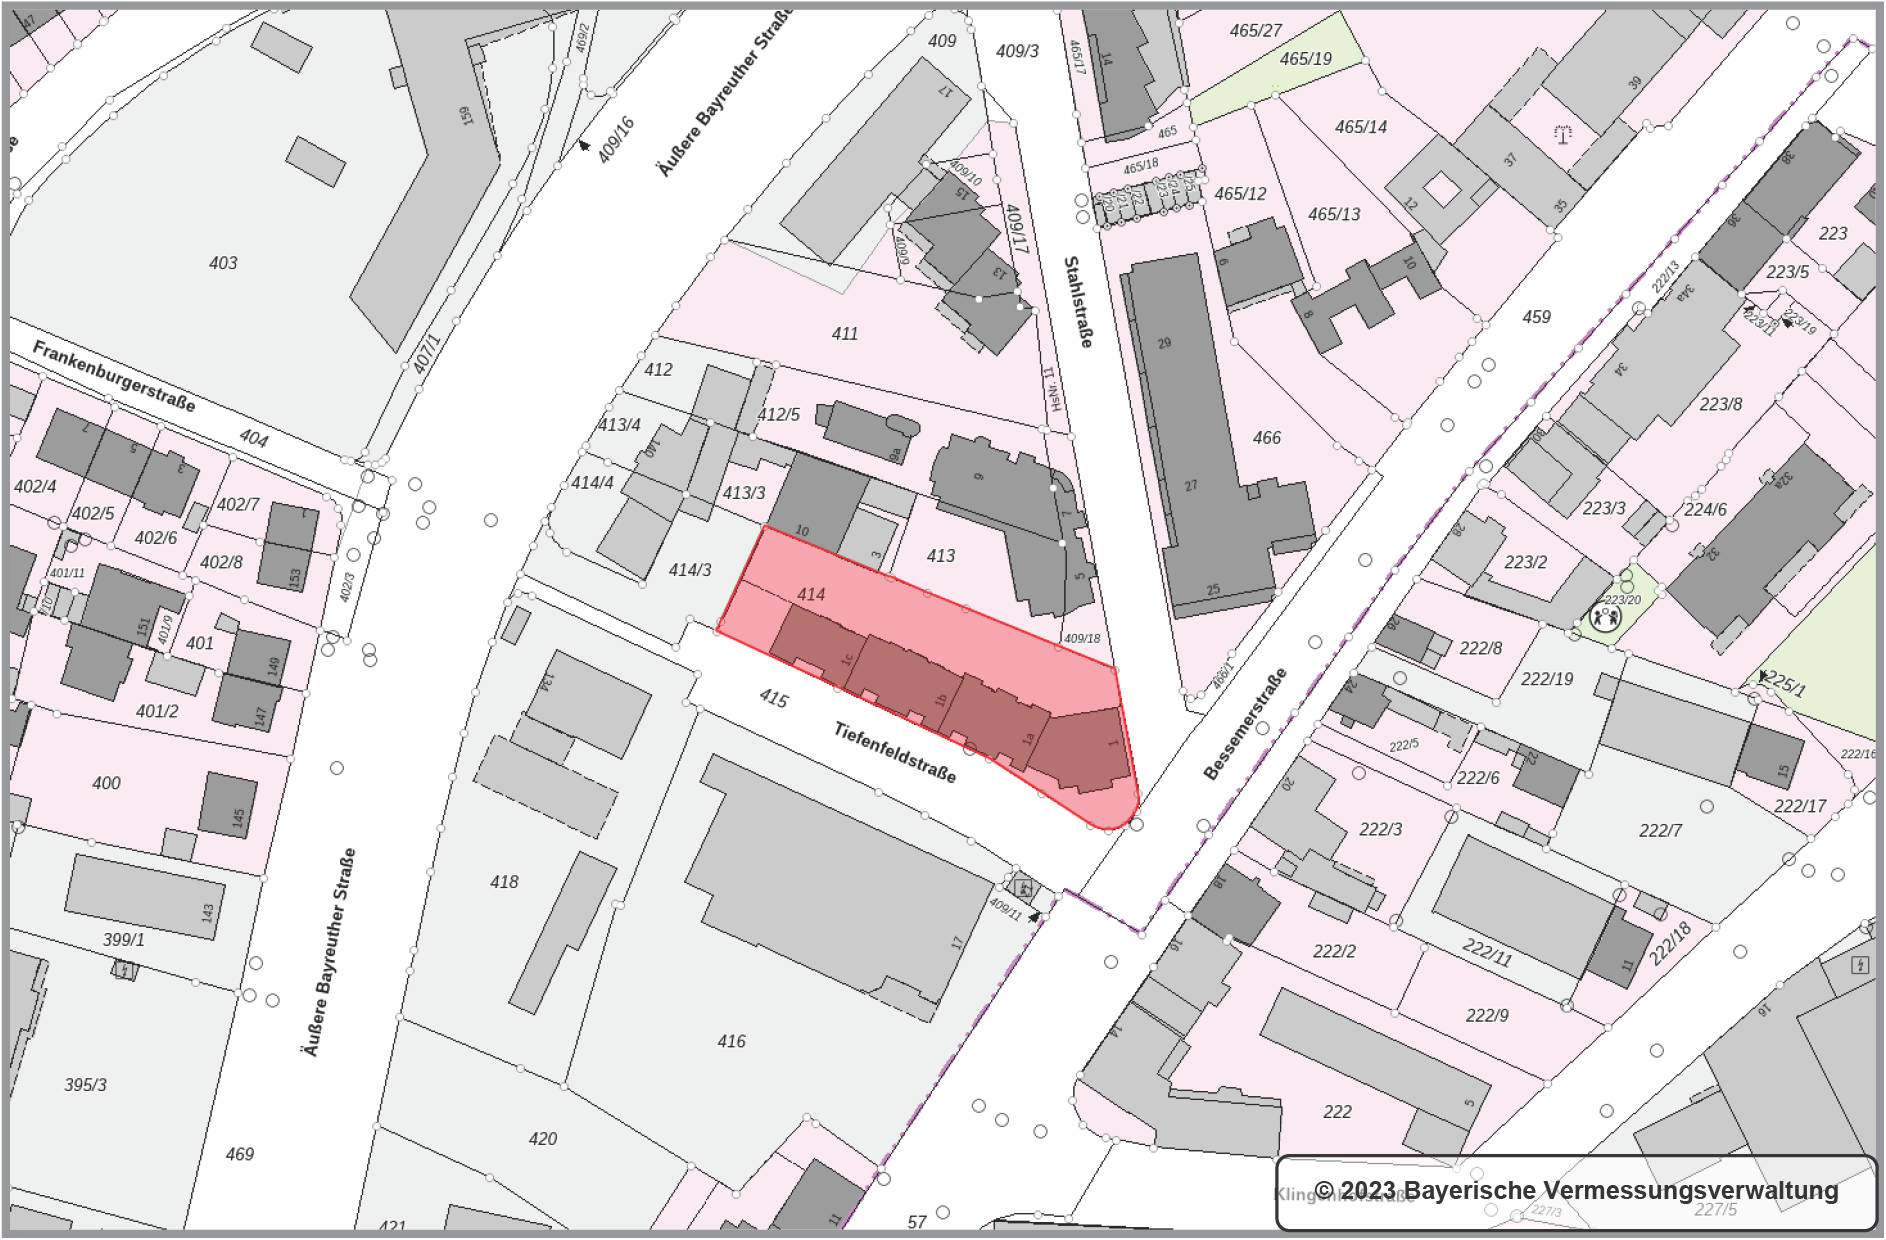Screen dimensions: 1886x1240
Task: Click the Tiefenfeldstraße street label
Action: tap(895, 753)
